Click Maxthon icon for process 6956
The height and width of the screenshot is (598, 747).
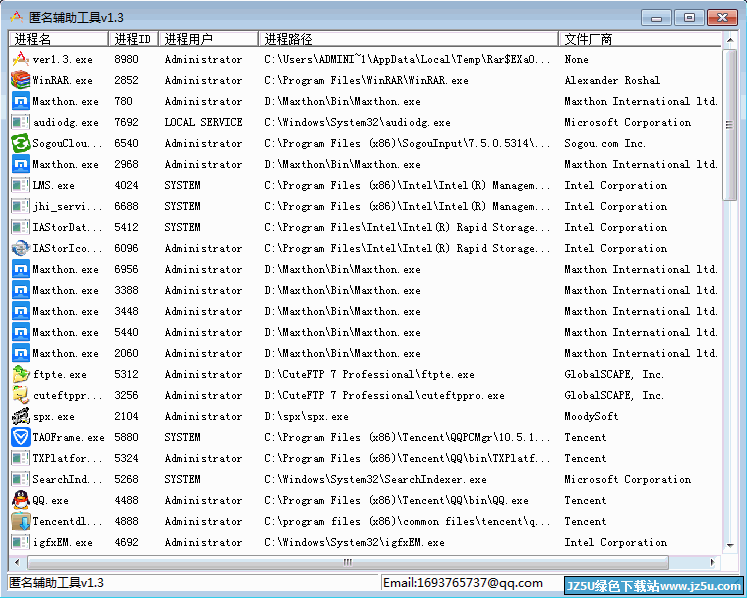[20, 269]
